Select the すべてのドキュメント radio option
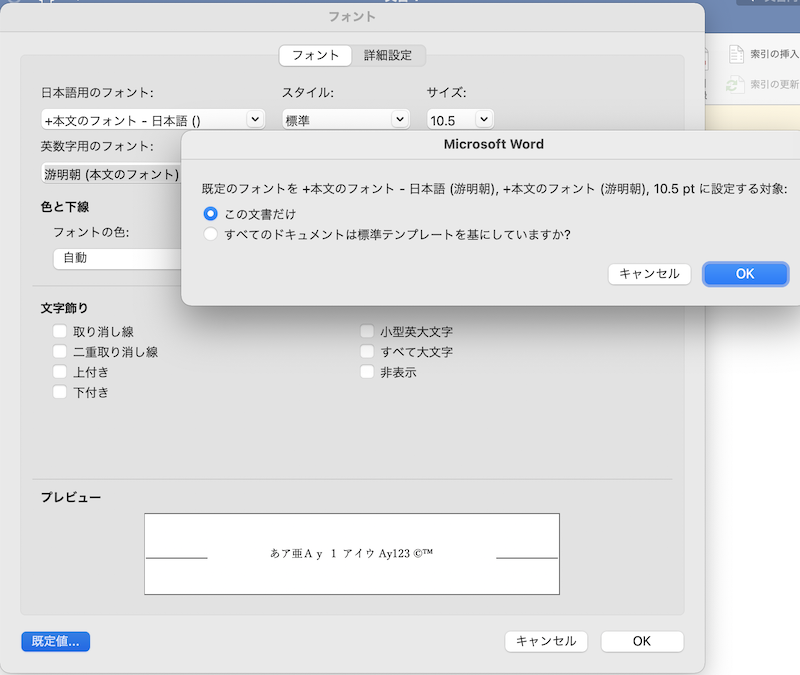The width and height of the screenshot is (800, 675). (210, 234)
